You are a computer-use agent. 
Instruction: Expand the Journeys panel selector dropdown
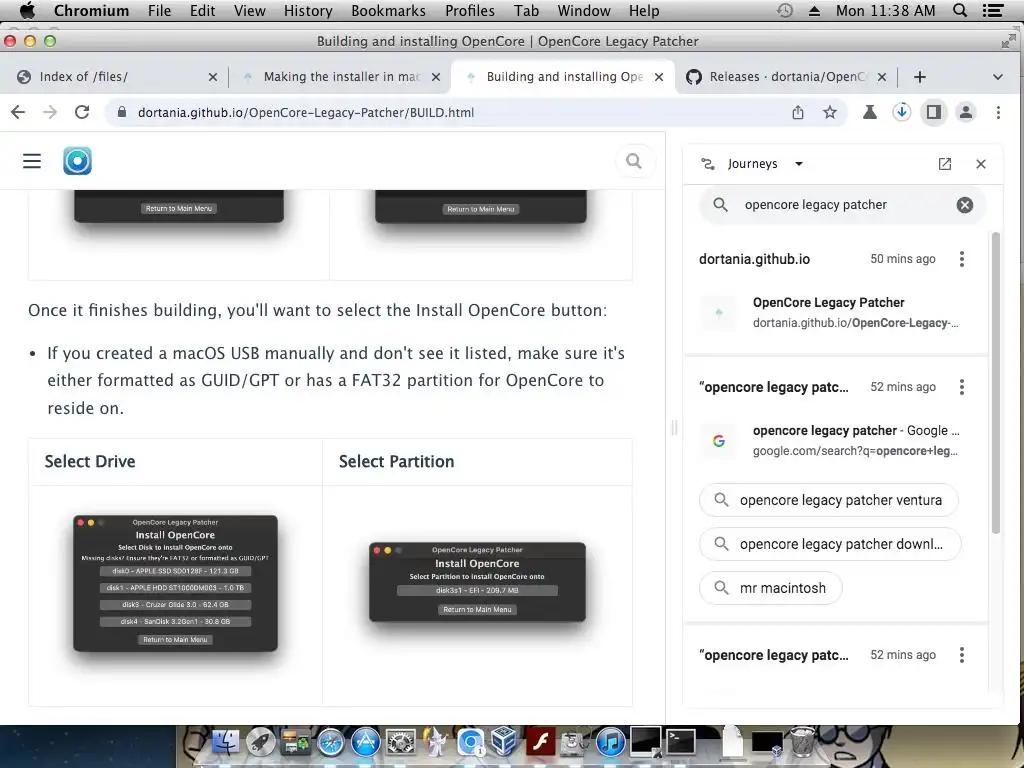point(798,164)
